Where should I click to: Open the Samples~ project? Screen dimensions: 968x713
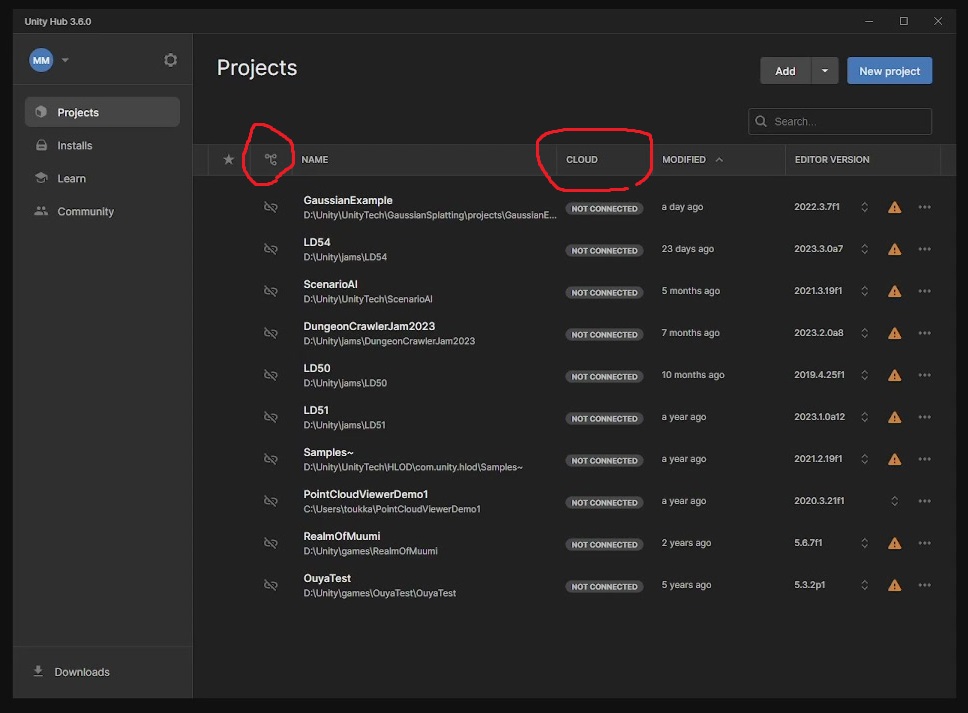pos(328,452)
